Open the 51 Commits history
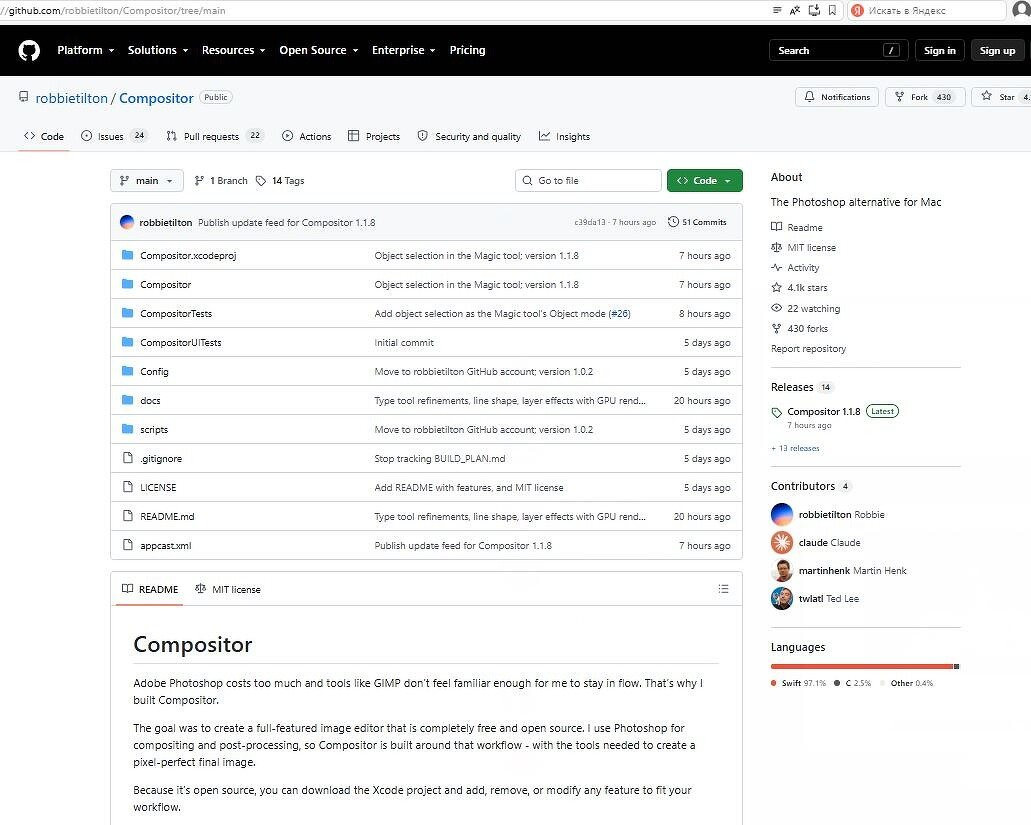Viewport: 1031px width, 825px height. (x=697, y=222)
